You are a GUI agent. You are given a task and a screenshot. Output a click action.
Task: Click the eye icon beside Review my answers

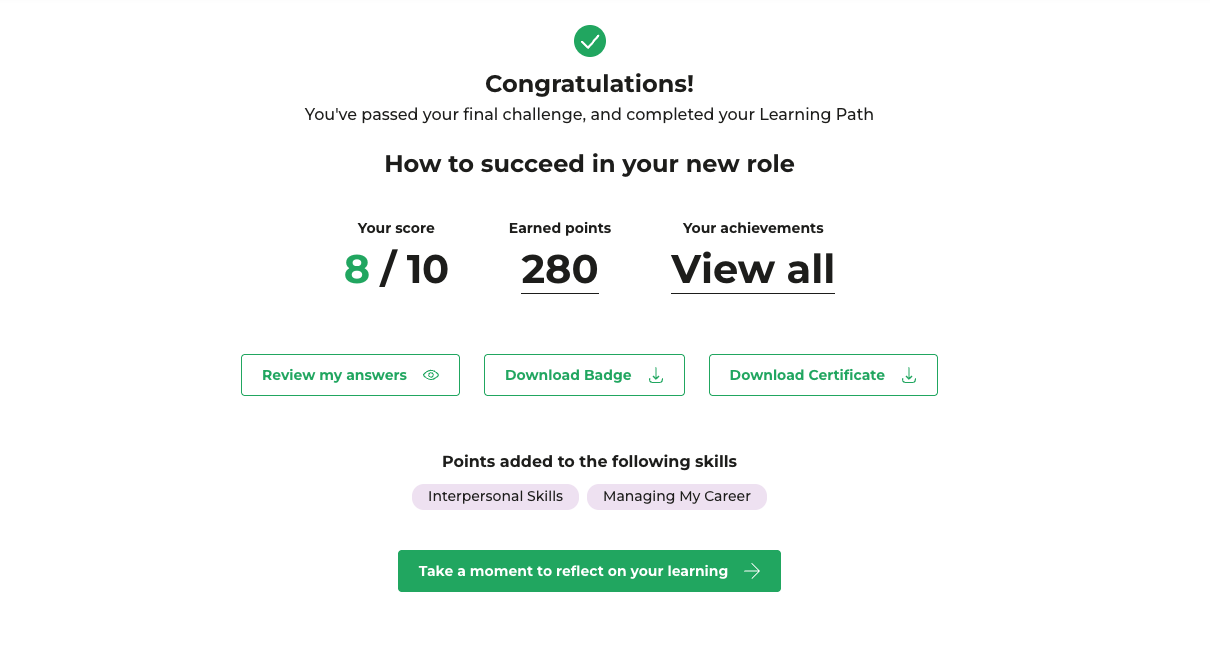pos(431,375)
